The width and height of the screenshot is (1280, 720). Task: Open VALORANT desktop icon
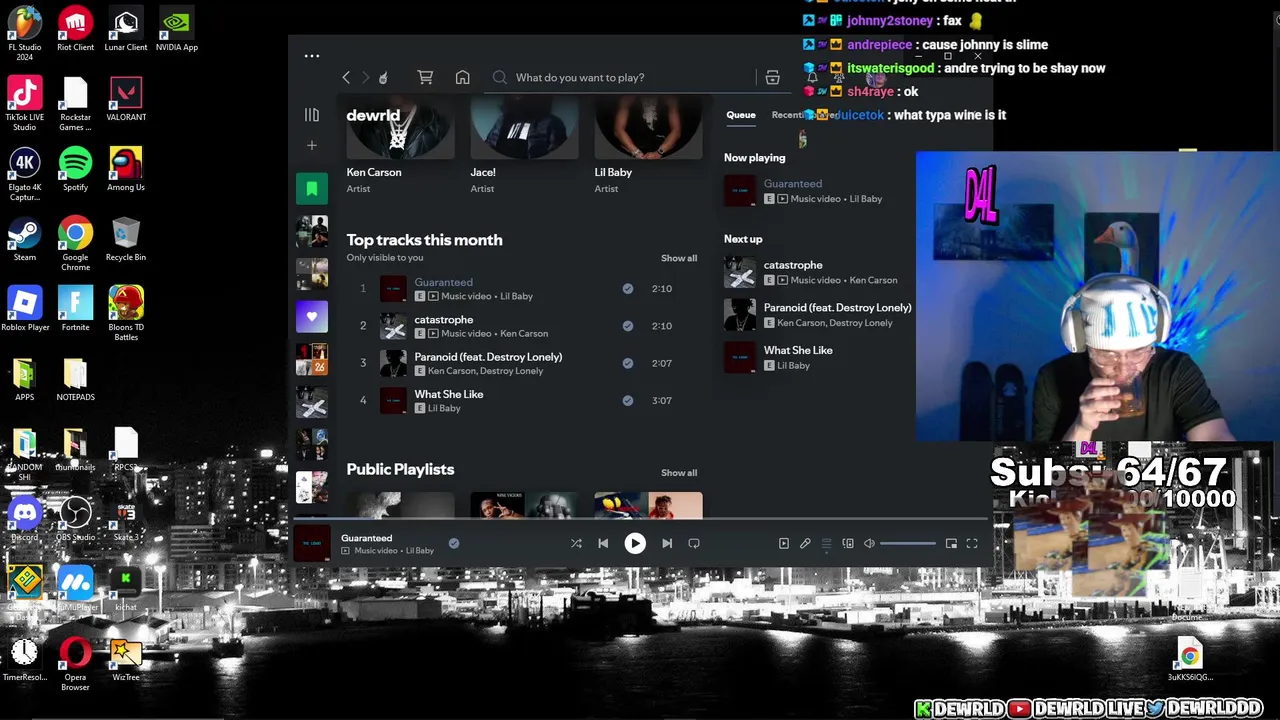click(126, 100)
